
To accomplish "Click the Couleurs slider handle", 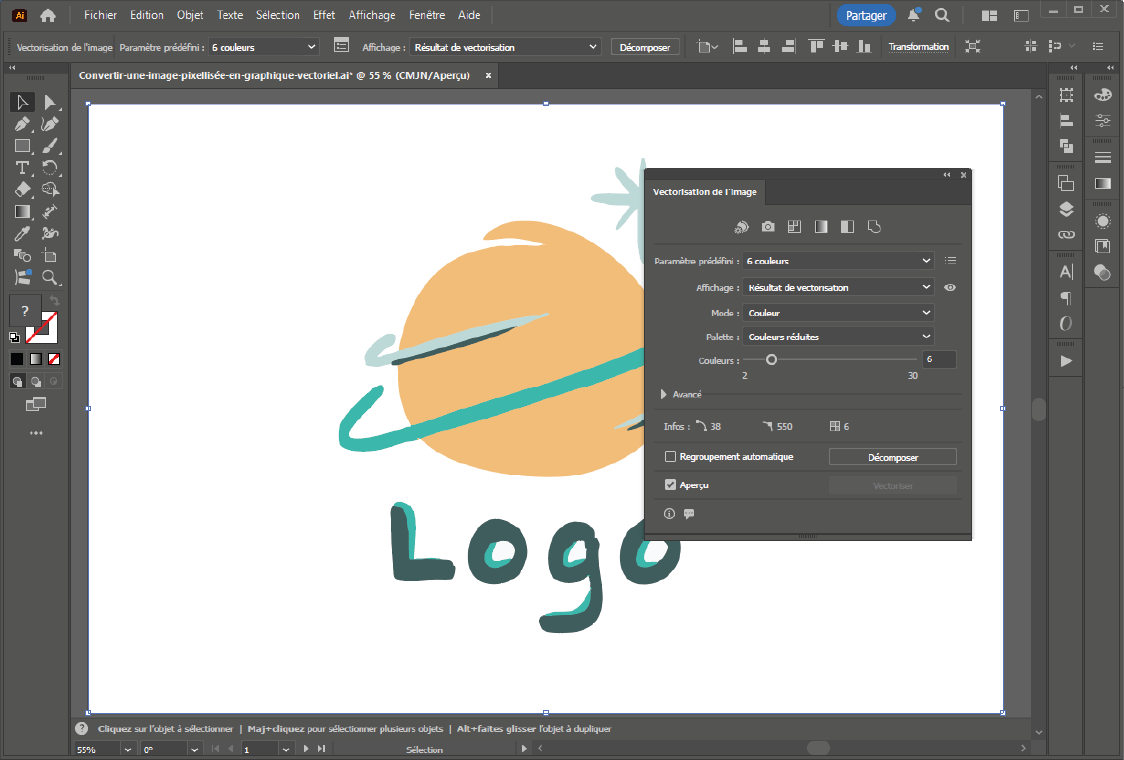I will pos(771,359).
